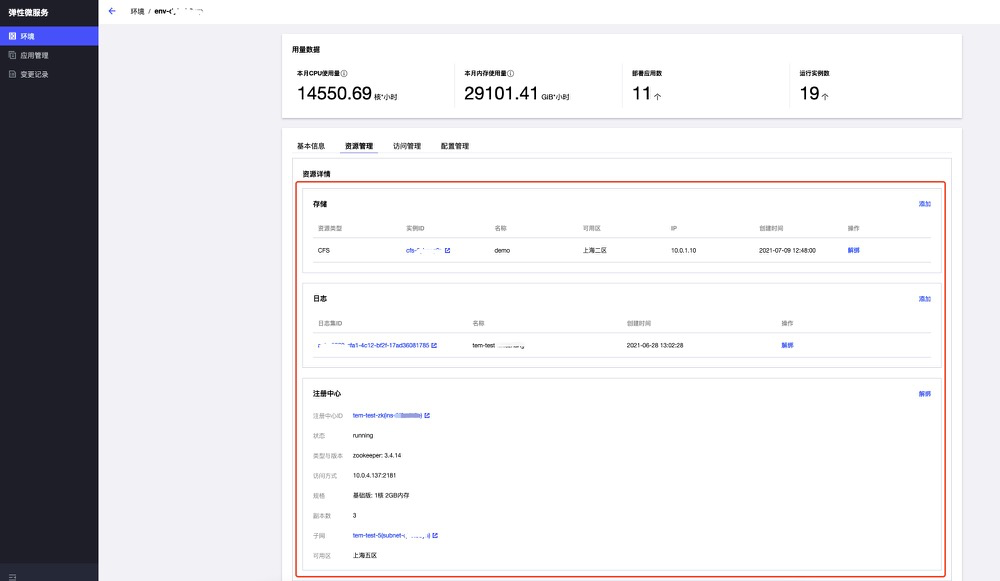Viewport: 1000px width, 581px height.
Task: Click external link icon beside CFS instance ID
Action: click(x=447, y=250)
